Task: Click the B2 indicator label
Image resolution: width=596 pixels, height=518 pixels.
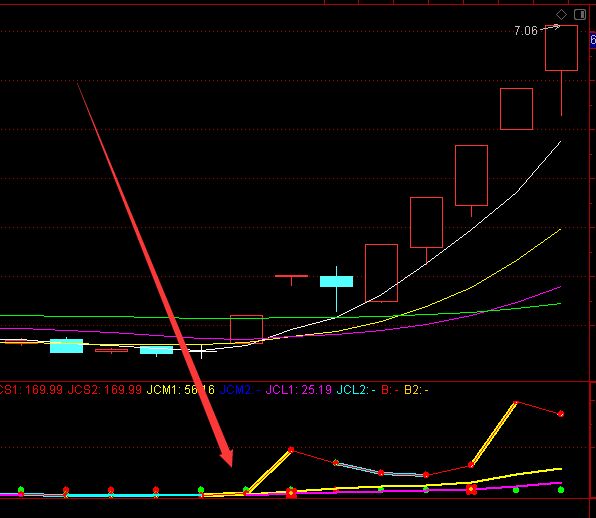Action: coord(416,390)
